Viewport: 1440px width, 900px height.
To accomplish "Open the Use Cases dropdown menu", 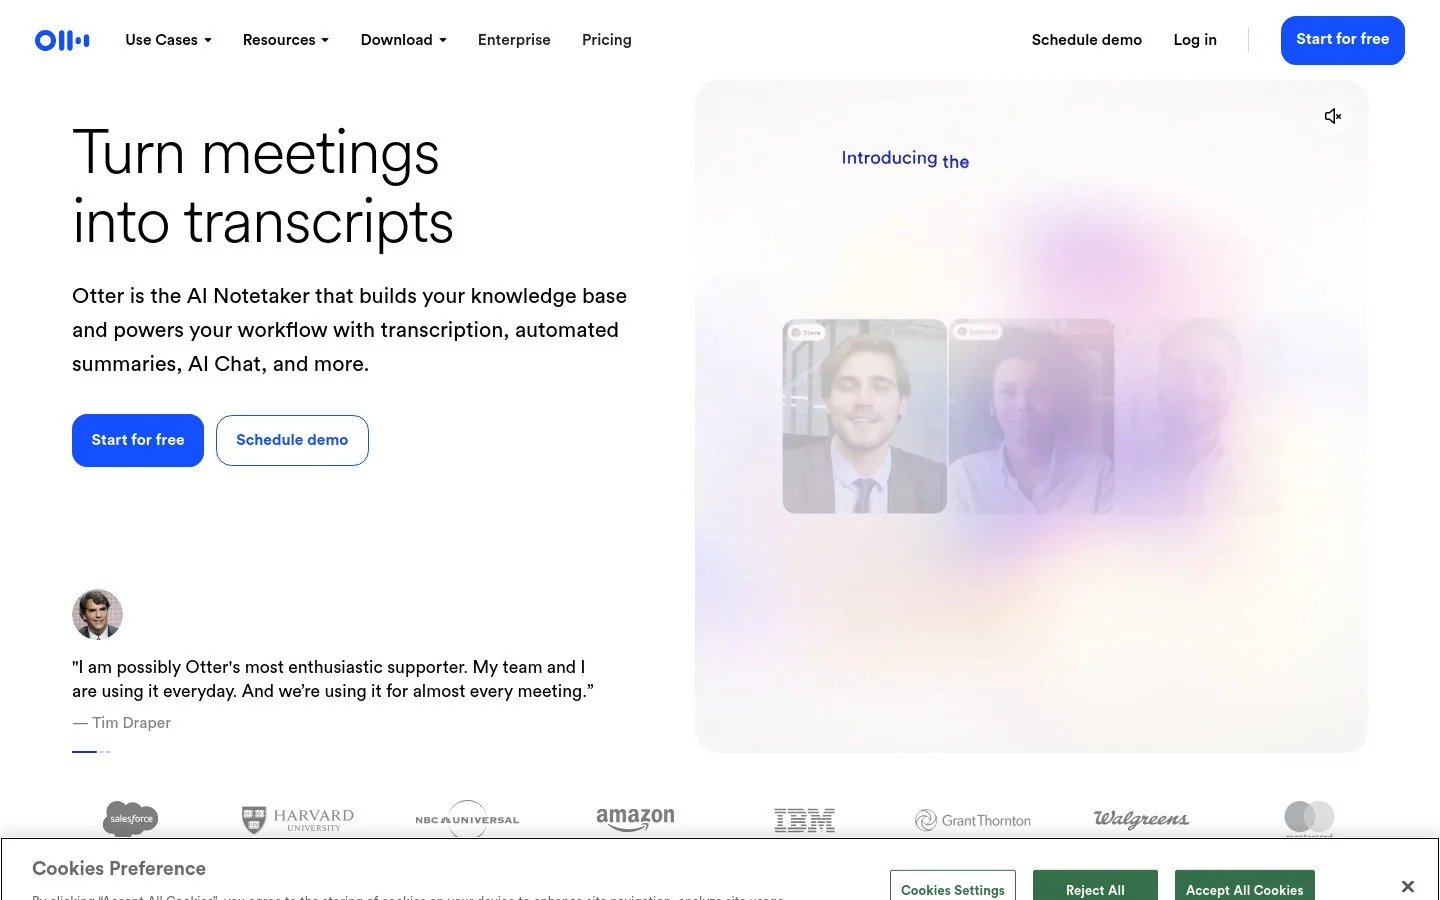I will (168, 40).
